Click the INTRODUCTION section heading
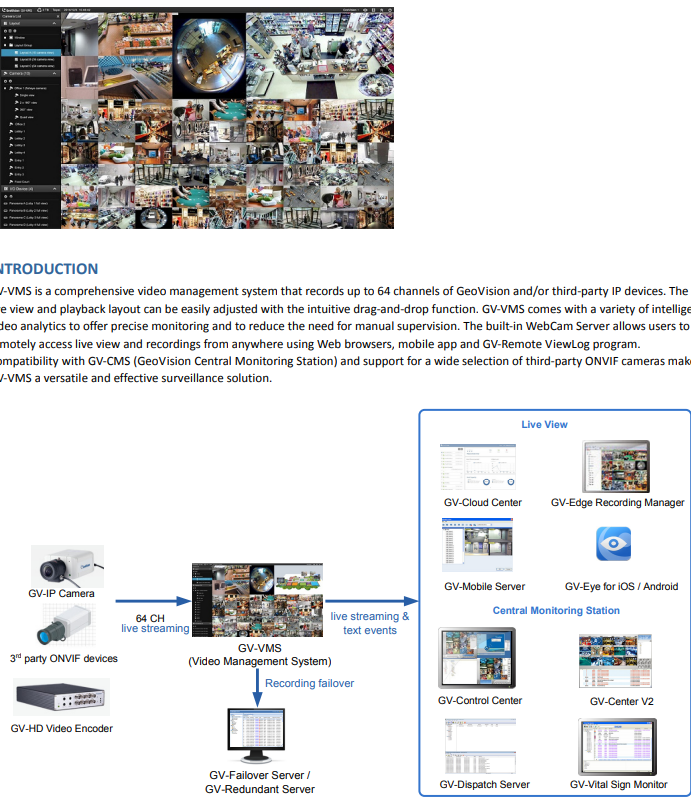The height and width of the screenshot is (799, 691). (x=48, y=269)
